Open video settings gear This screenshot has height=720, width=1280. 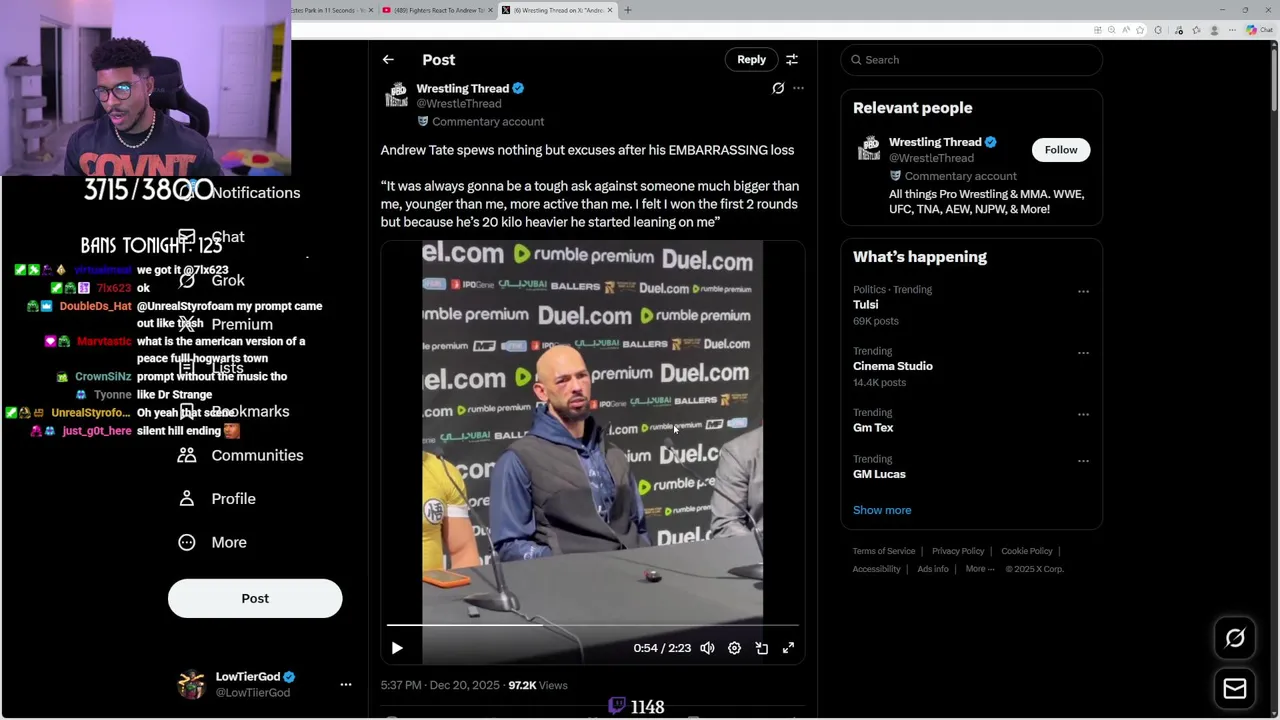pos(734,648)
